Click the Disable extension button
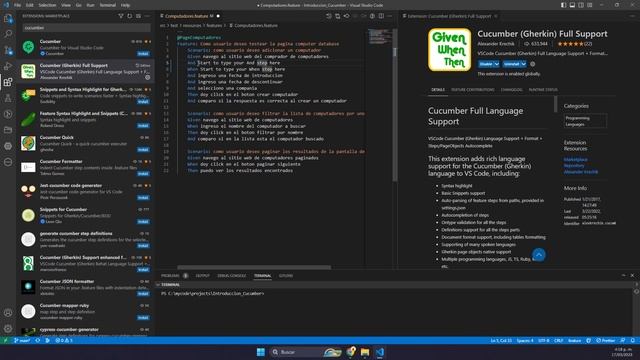This screenshot has height=360, width=640. pos(486,64)
